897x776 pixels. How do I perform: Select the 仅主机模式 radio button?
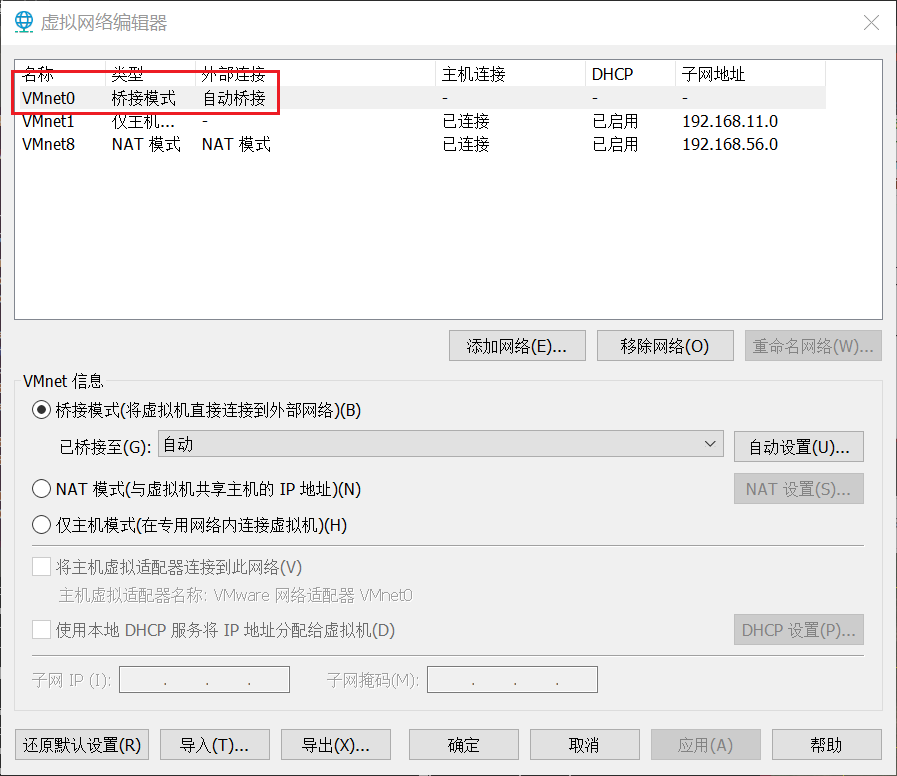tap(41, 525)
